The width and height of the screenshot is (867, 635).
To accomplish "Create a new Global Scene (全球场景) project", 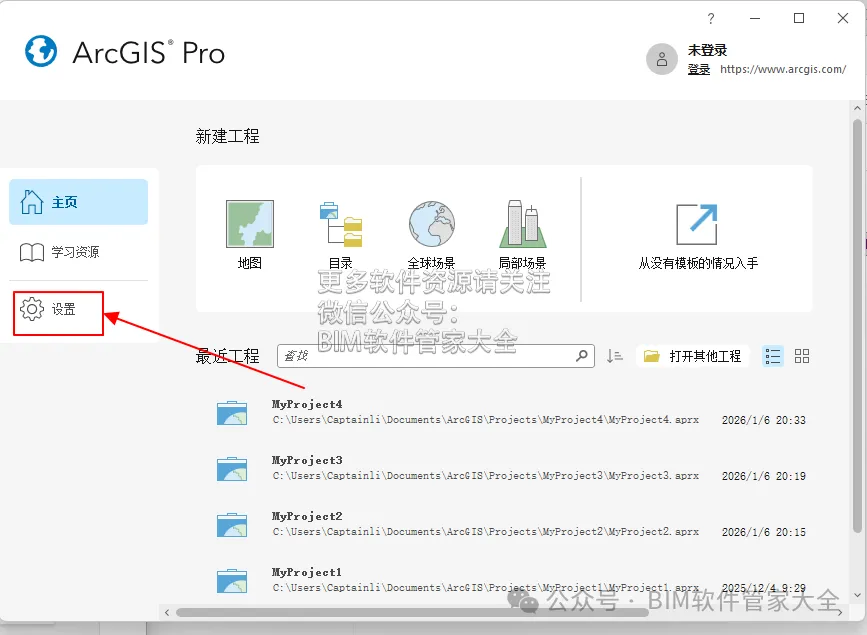I will click(x=431, y=234).
